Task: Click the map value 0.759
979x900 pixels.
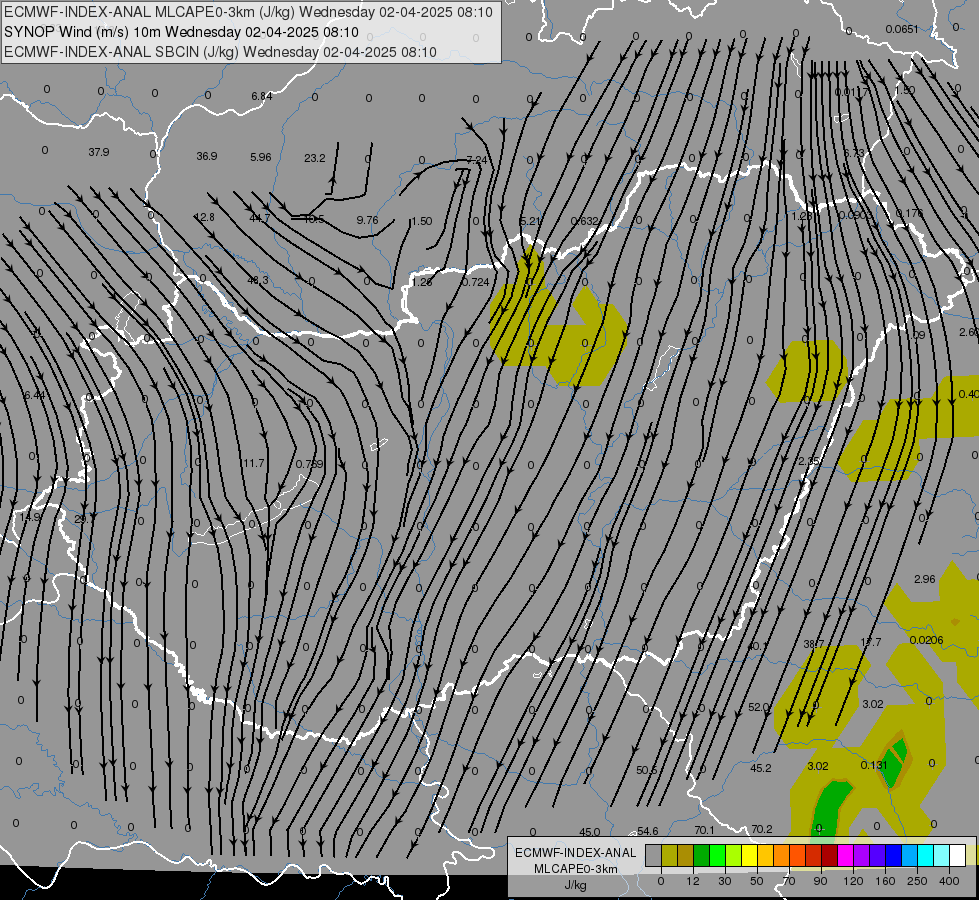Action: coord(310,464)
